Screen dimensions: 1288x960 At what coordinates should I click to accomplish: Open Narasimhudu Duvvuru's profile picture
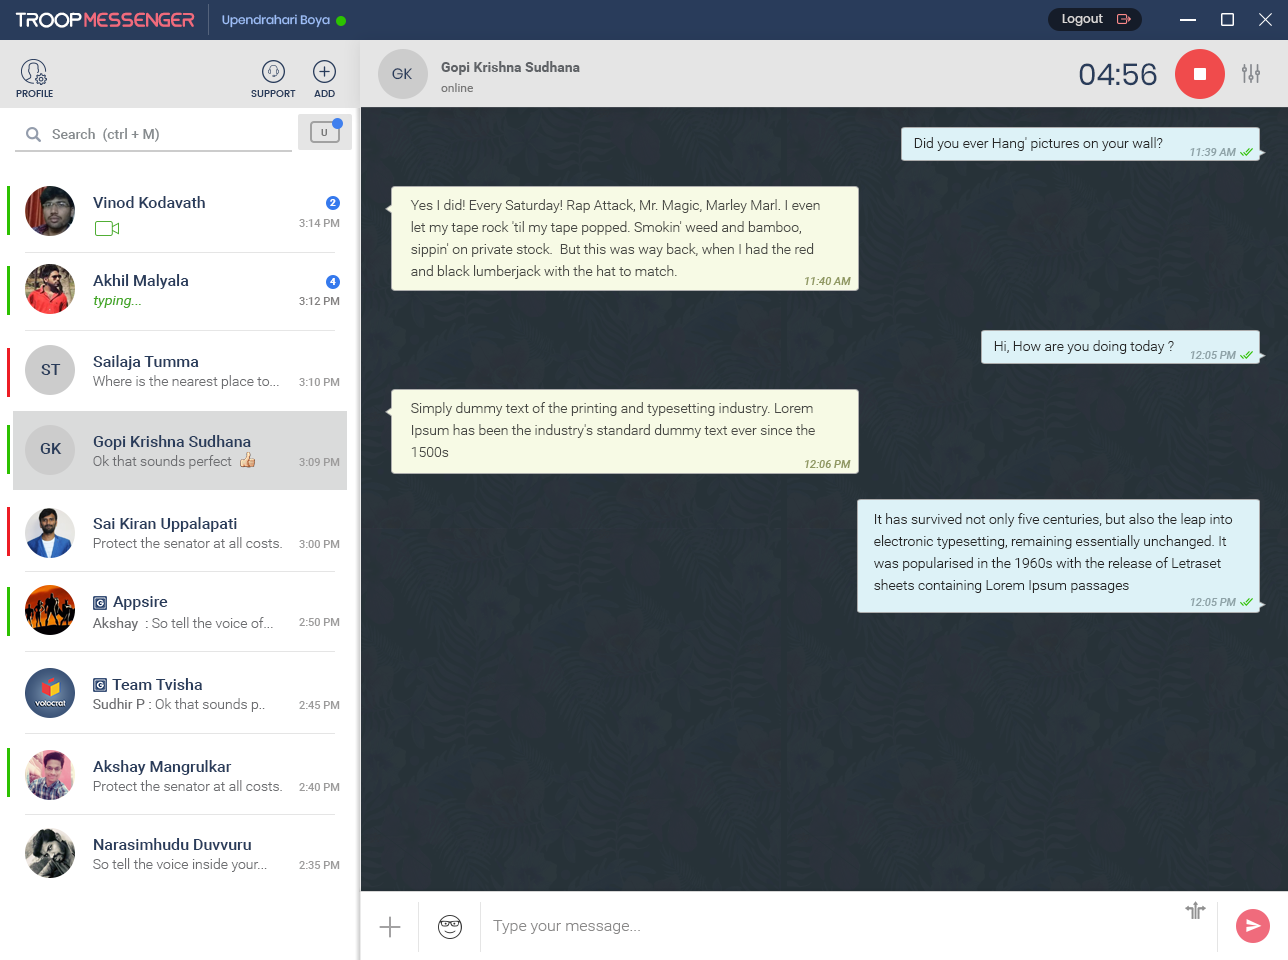pos(50,853)
